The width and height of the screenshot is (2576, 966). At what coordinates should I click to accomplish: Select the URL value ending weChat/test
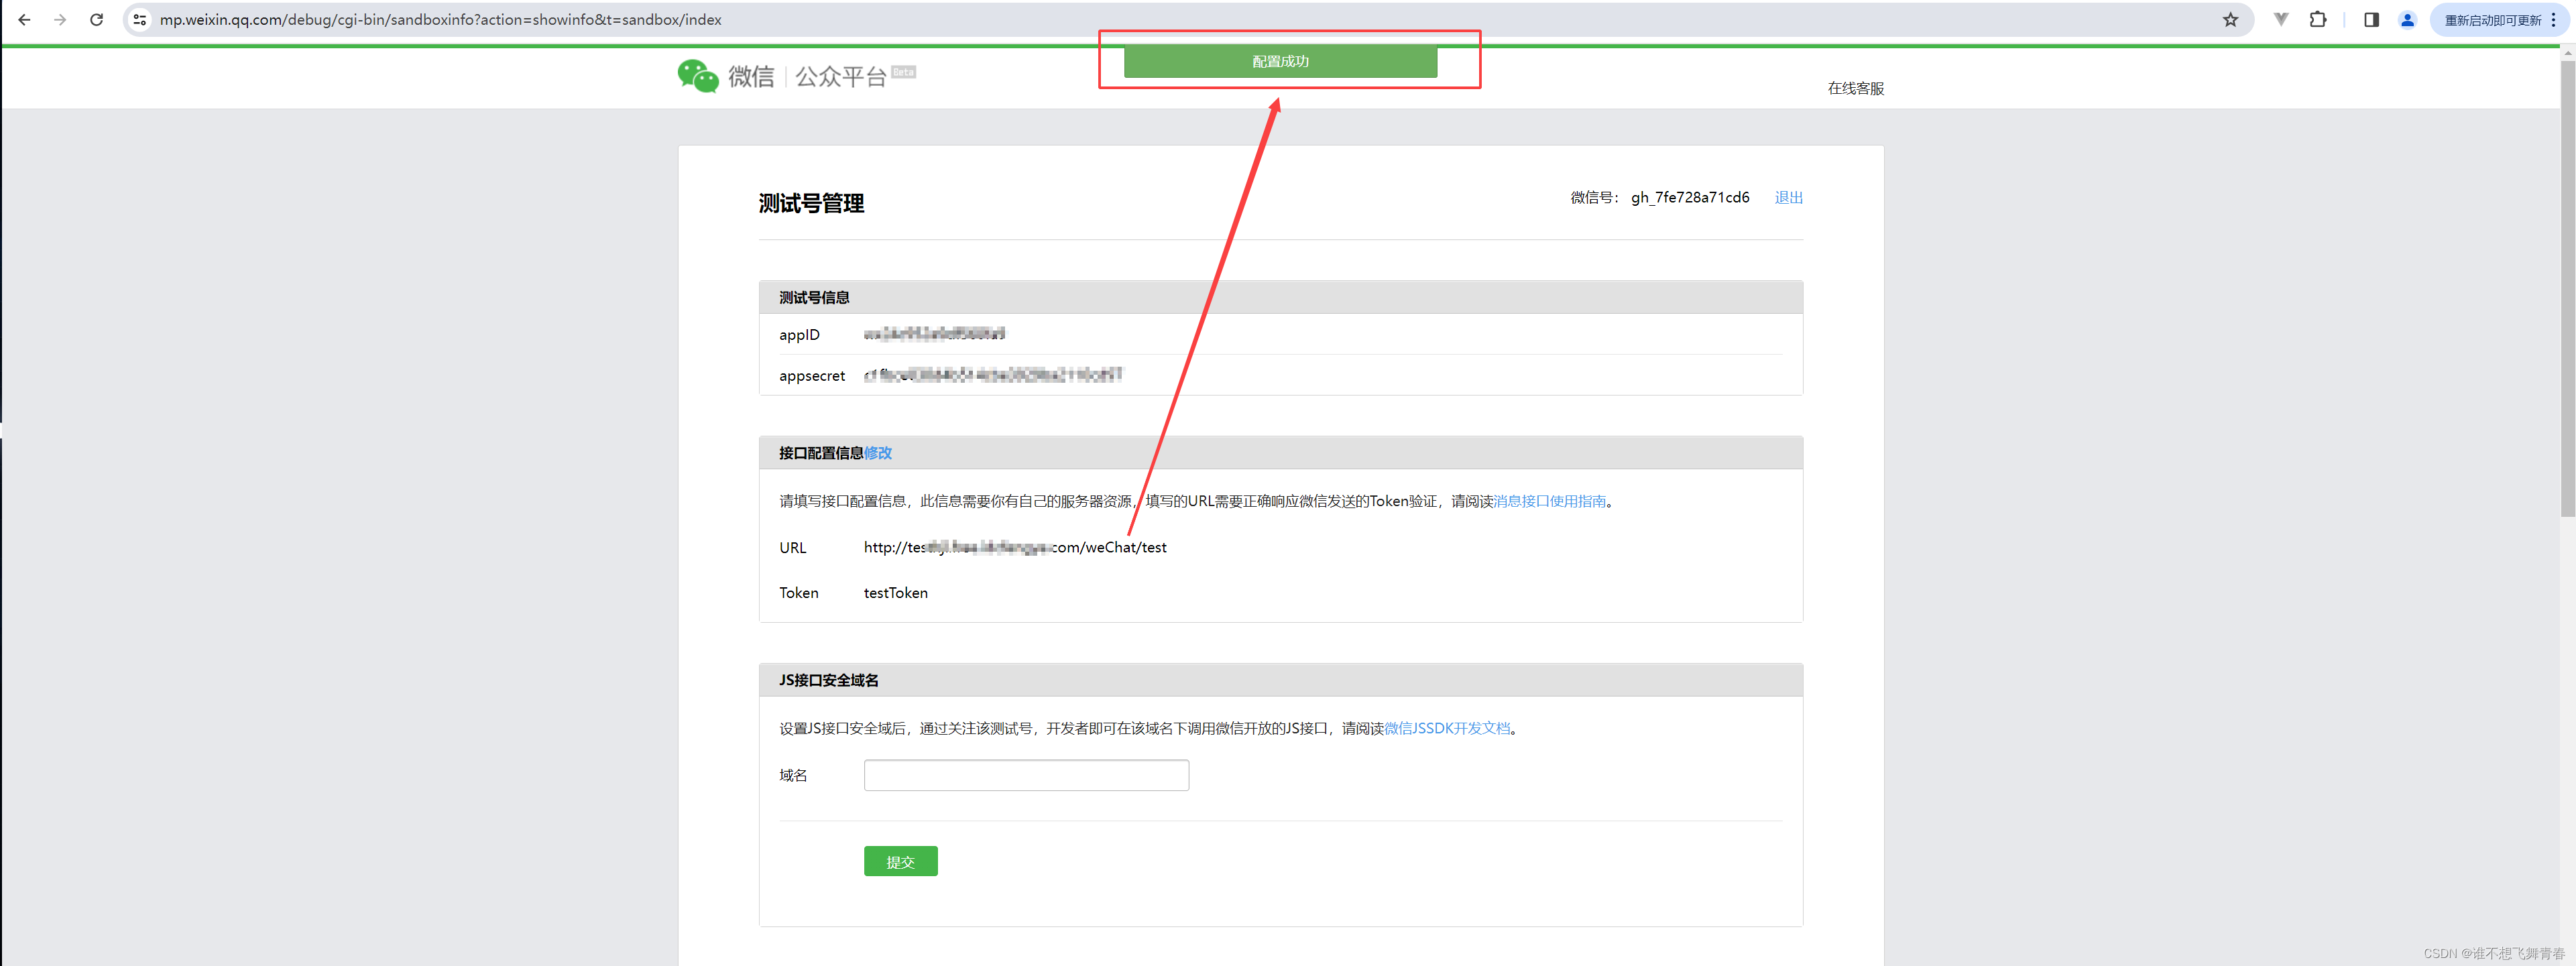tap(1015, 547)
